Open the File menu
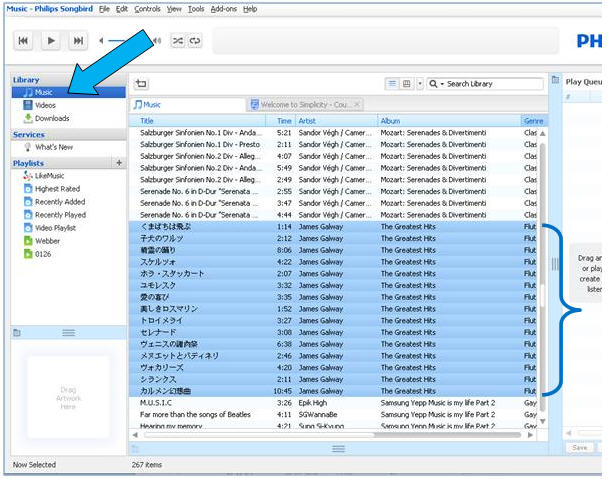The height and width of the screenshot is (479, 608). (x=104, y=9)
